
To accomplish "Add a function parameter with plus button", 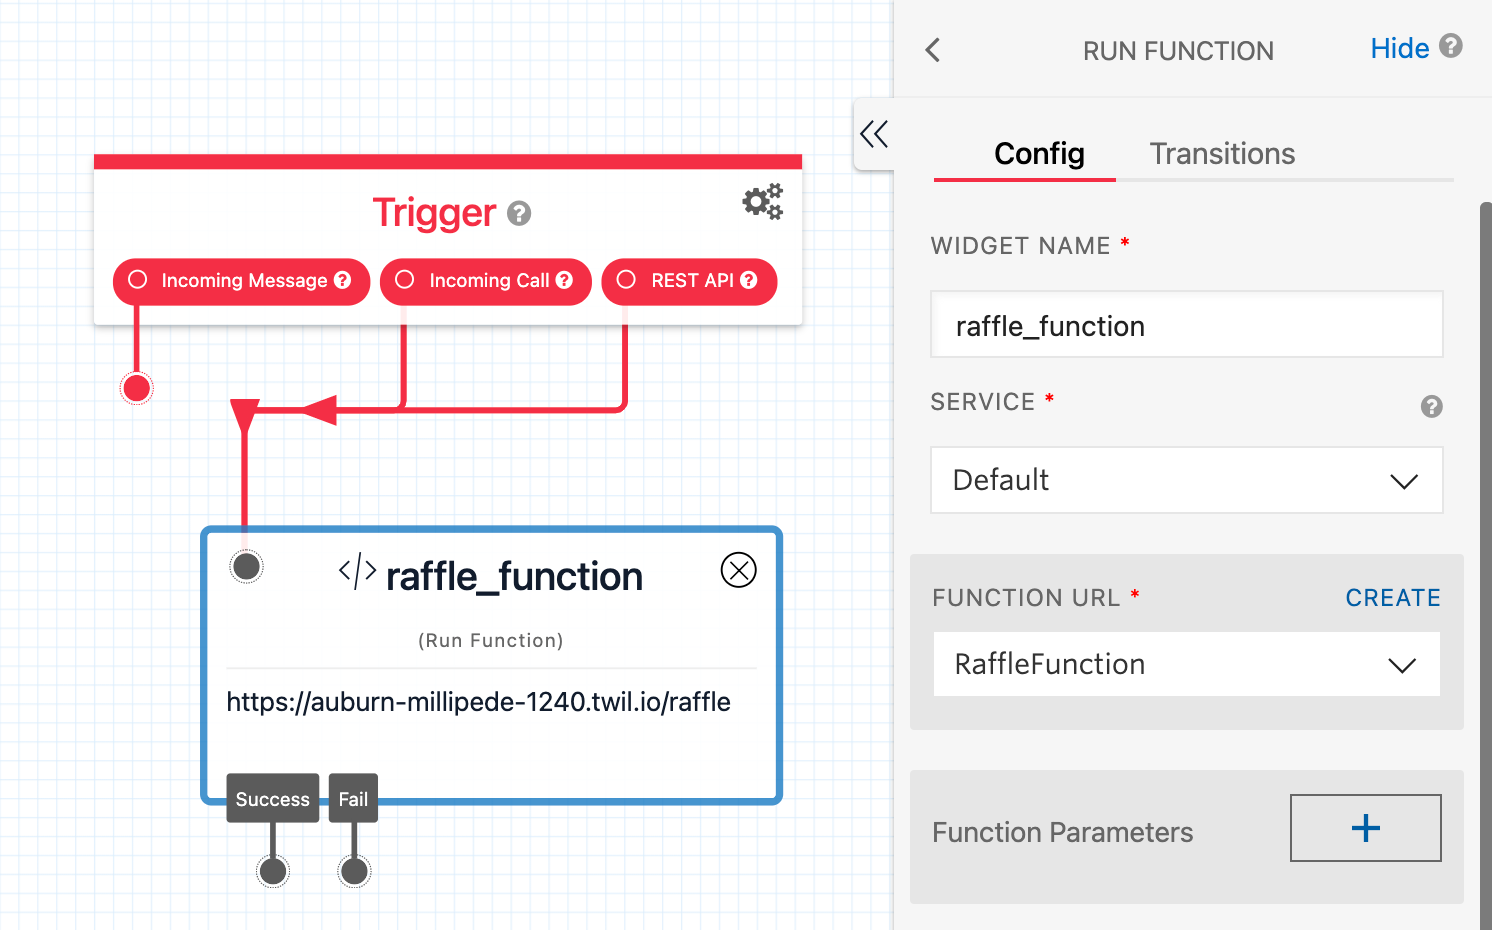I will (x=1366, y=828).
